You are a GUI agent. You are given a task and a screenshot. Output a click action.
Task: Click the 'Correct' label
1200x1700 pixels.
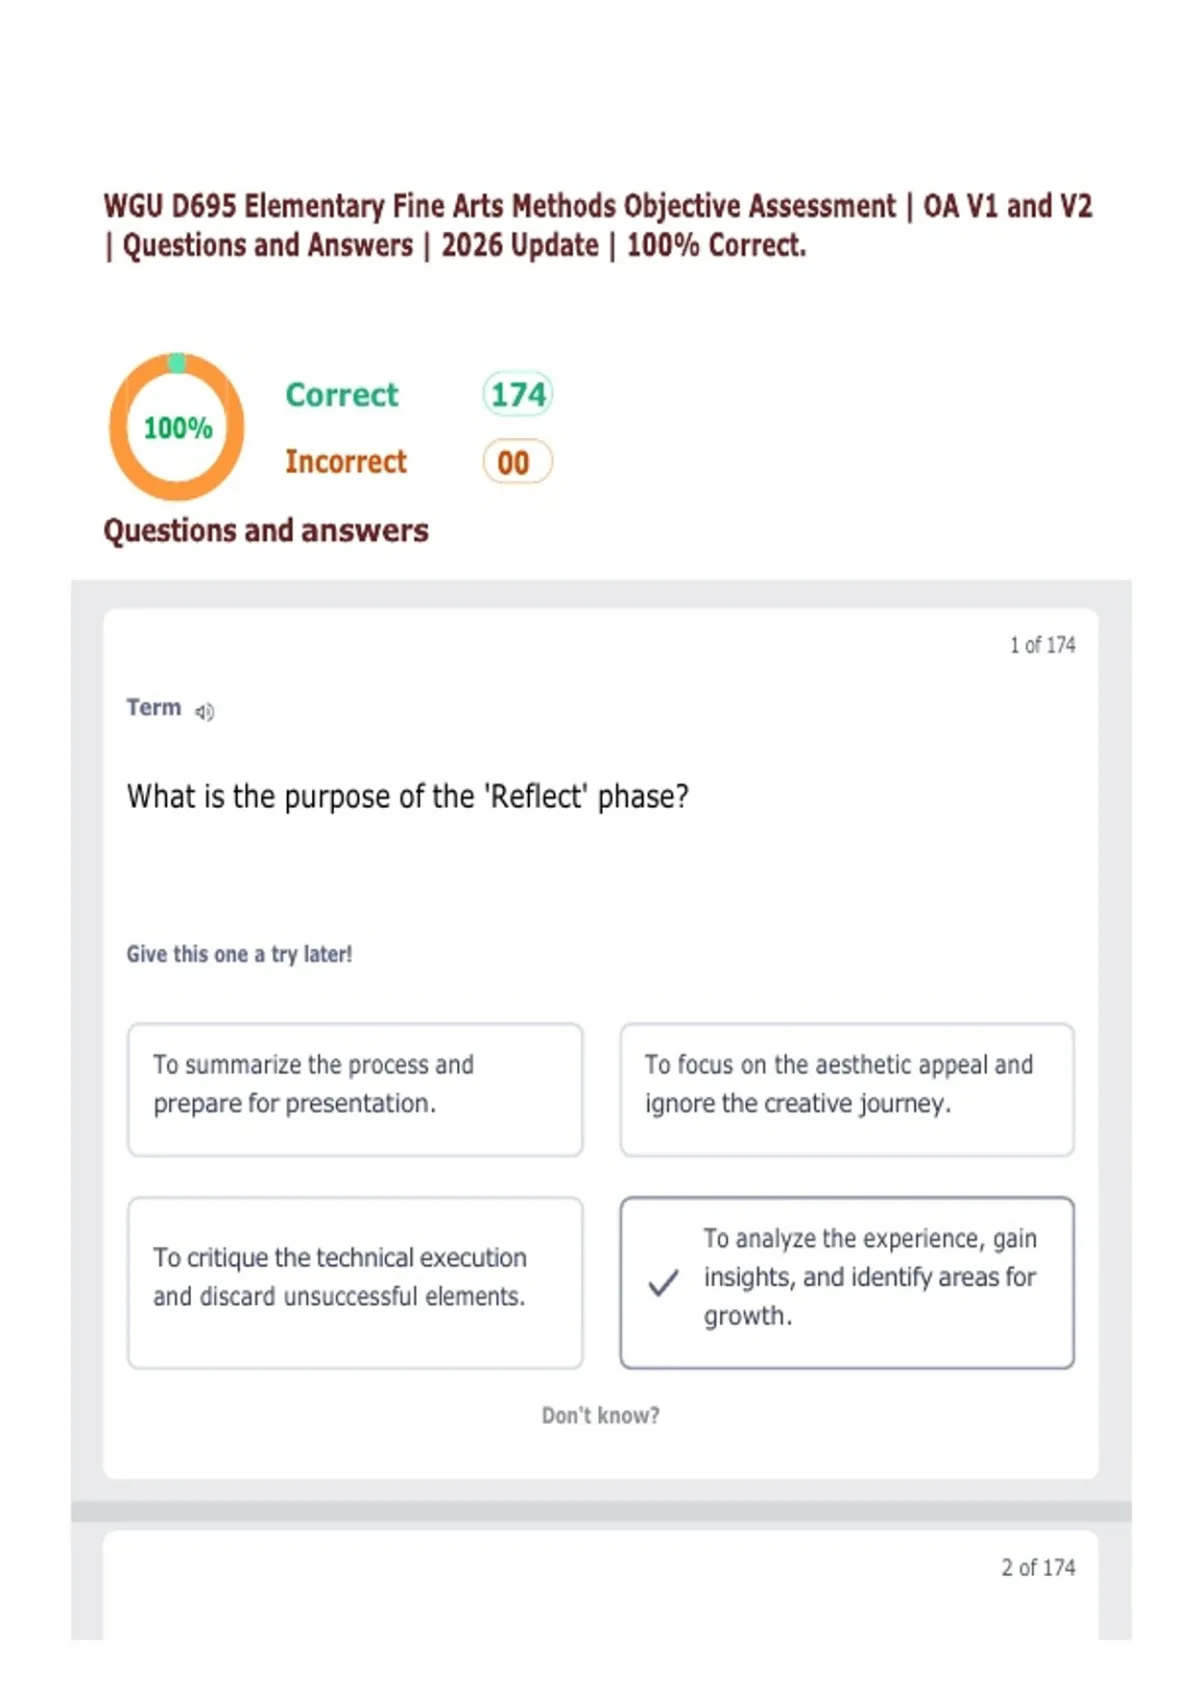tap(341, 395)
